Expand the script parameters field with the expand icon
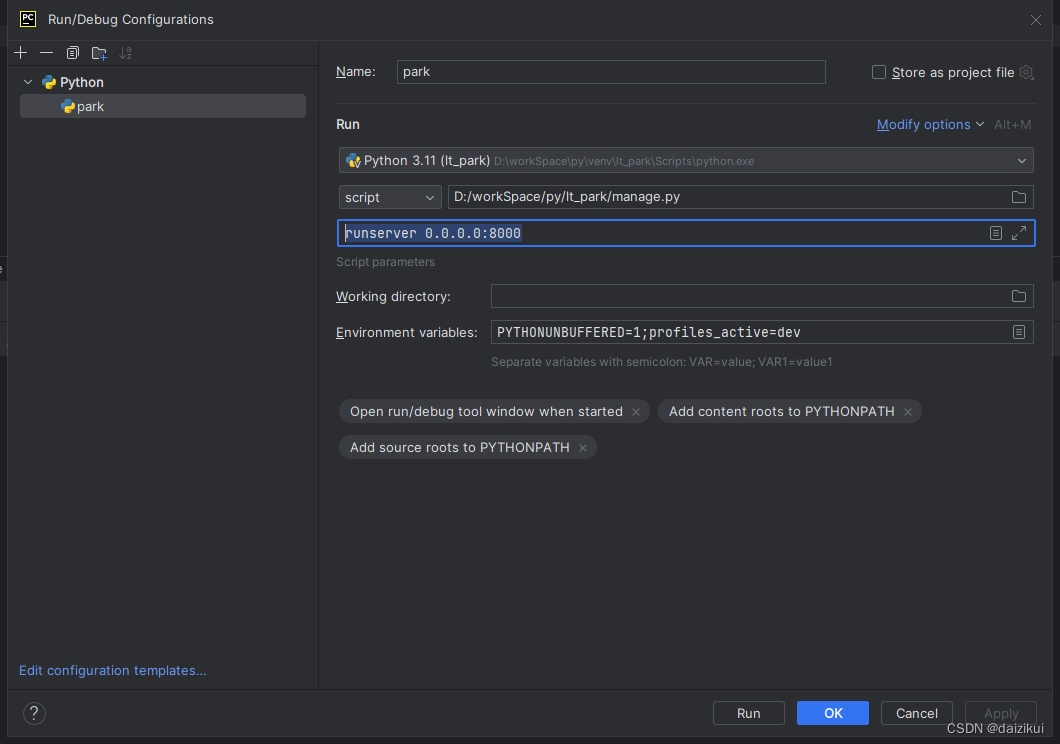 (1019, 233)
